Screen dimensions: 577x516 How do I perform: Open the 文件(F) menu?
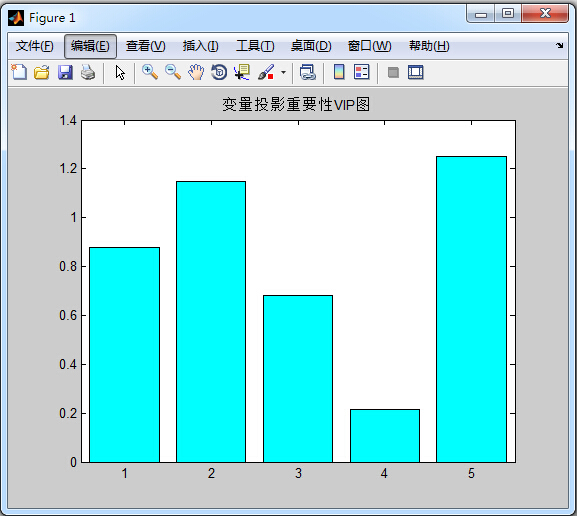point(35,46)
